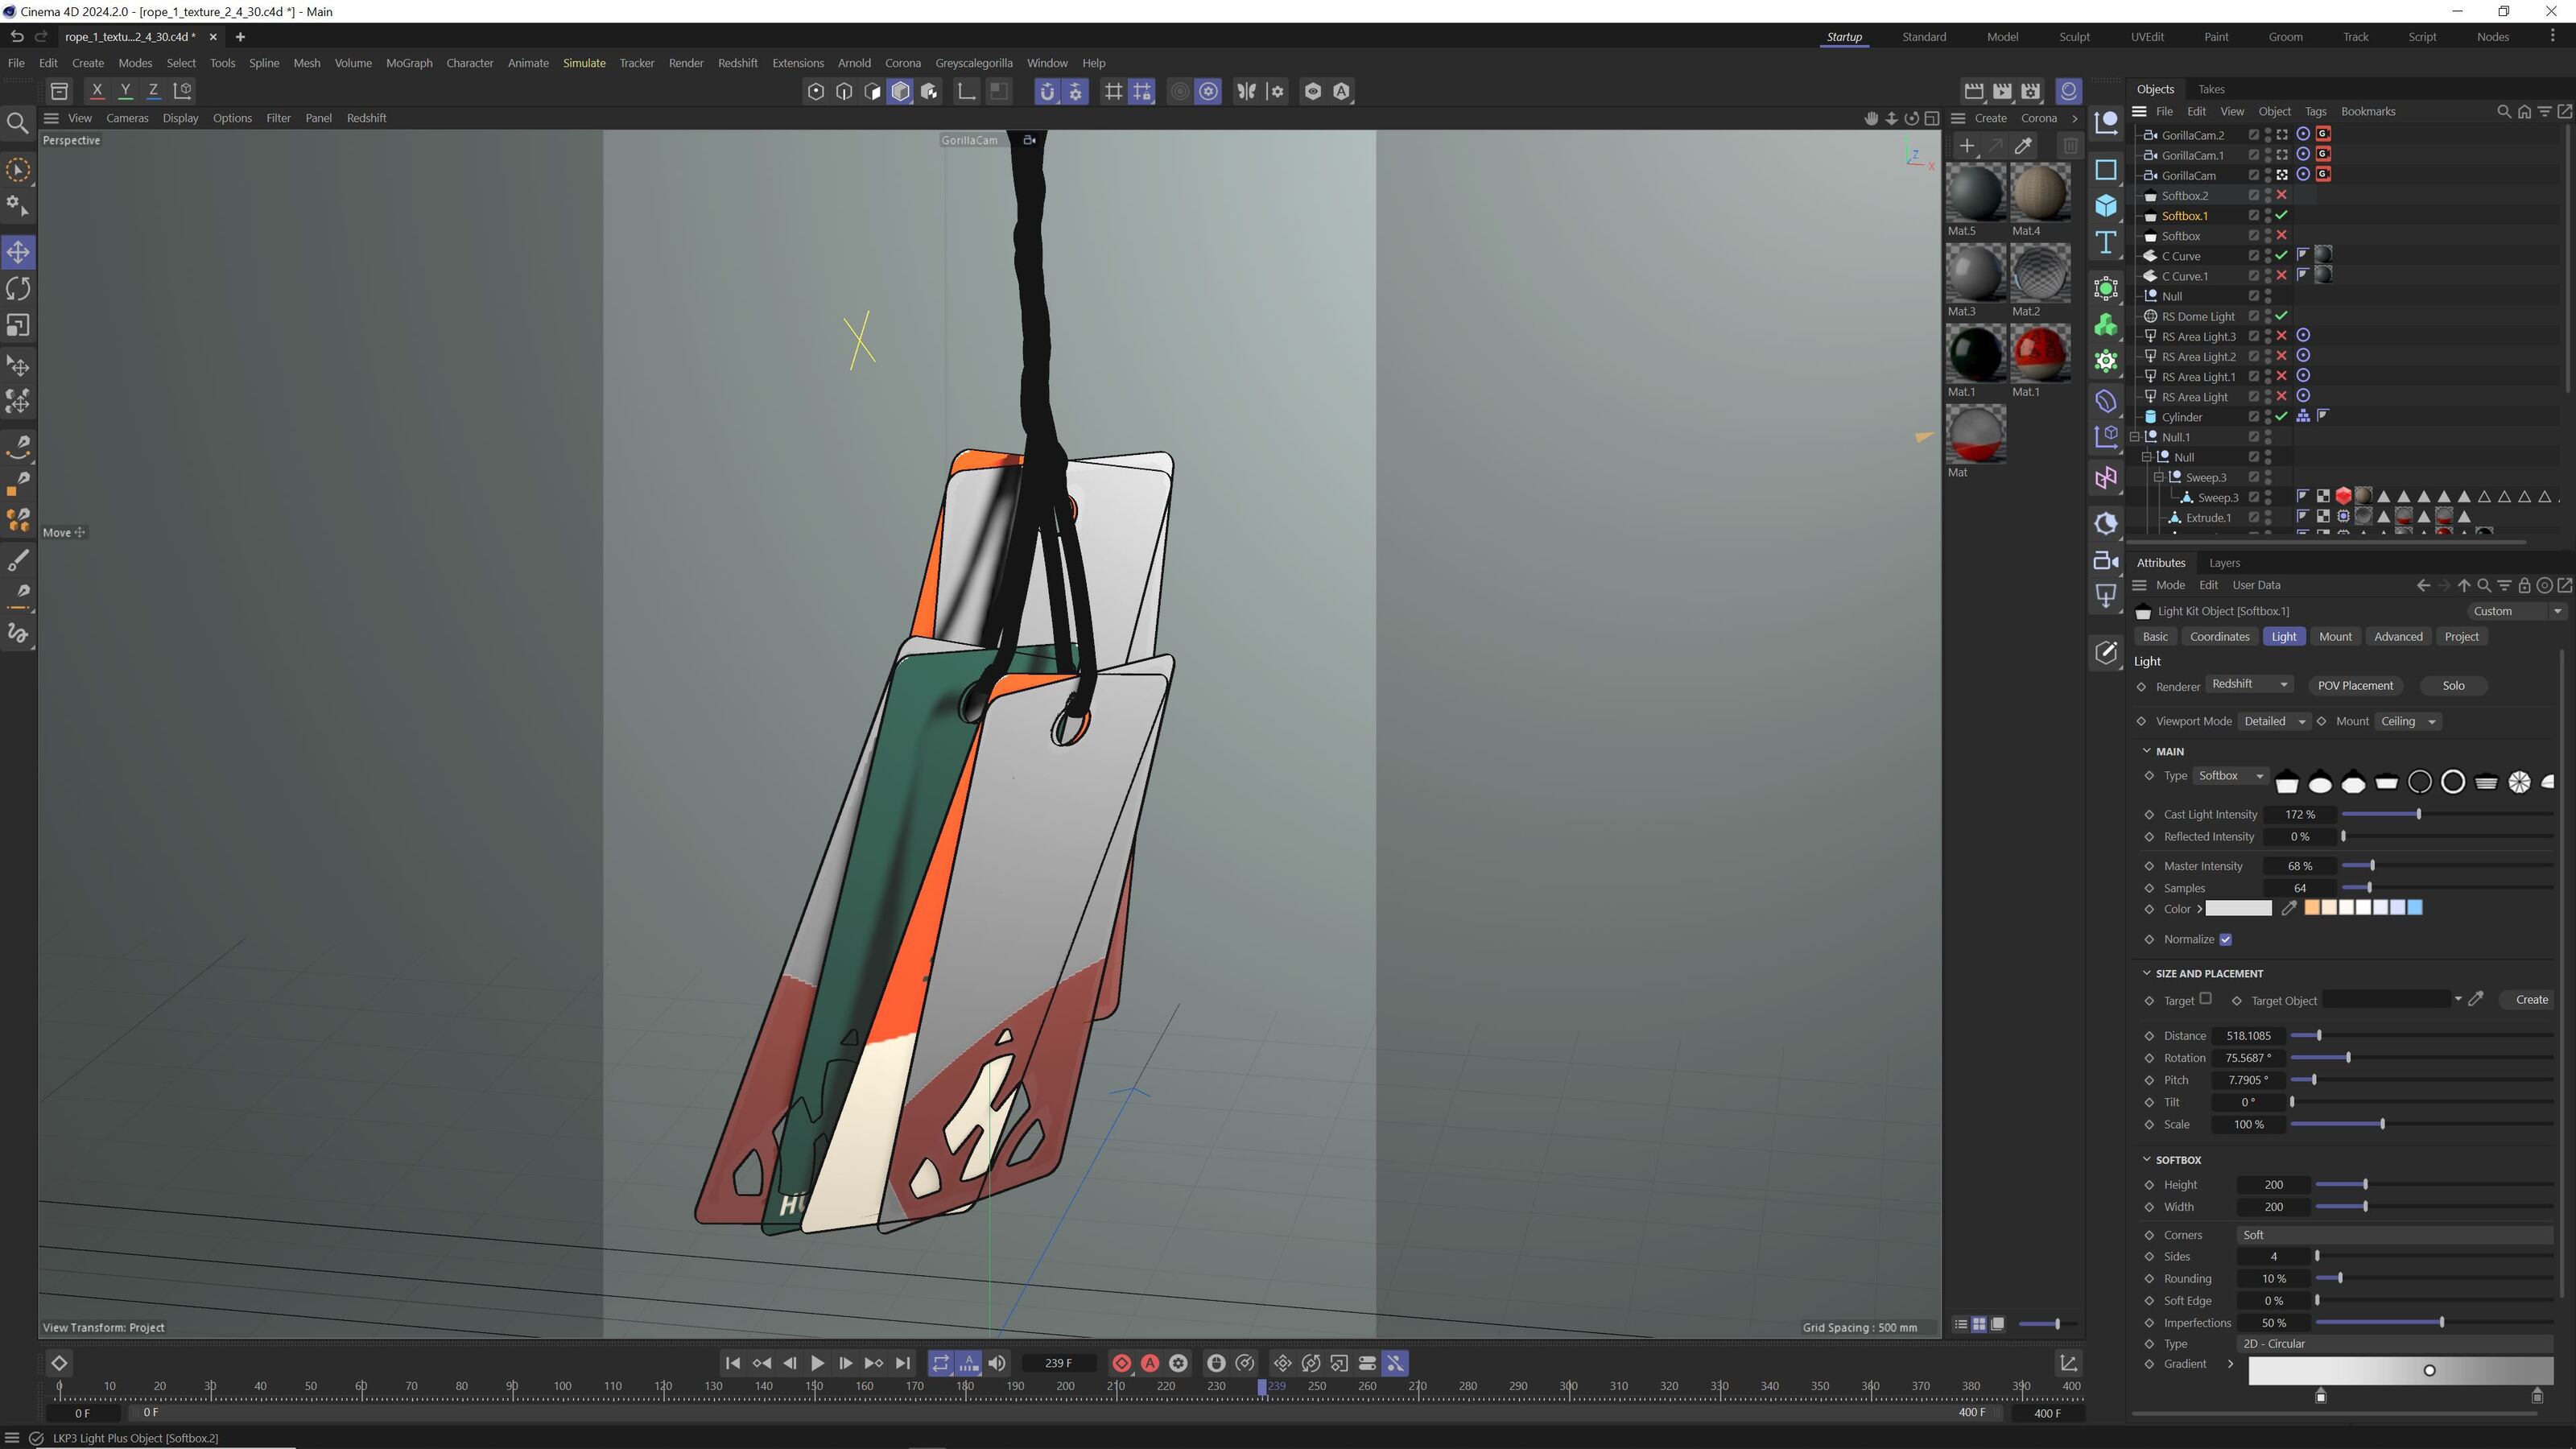This screenshot has height=1449, width=2576.
Task: Open the Renderer Redshift dropdown
Action: click(2250, 684)
